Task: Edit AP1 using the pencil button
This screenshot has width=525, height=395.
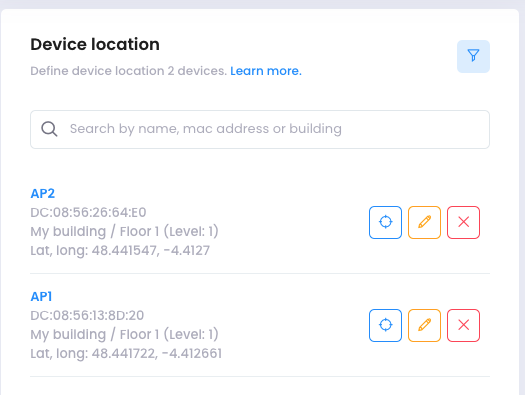Action: (424, 325)
